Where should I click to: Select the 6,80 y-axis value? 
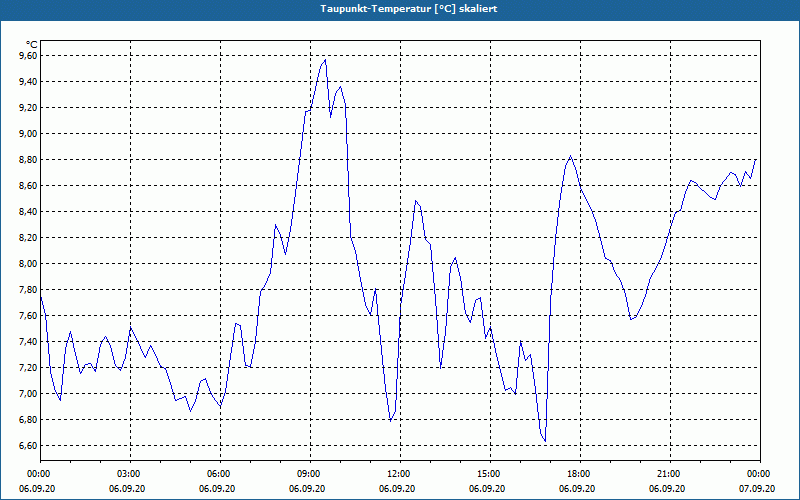(x=27, y=420)
